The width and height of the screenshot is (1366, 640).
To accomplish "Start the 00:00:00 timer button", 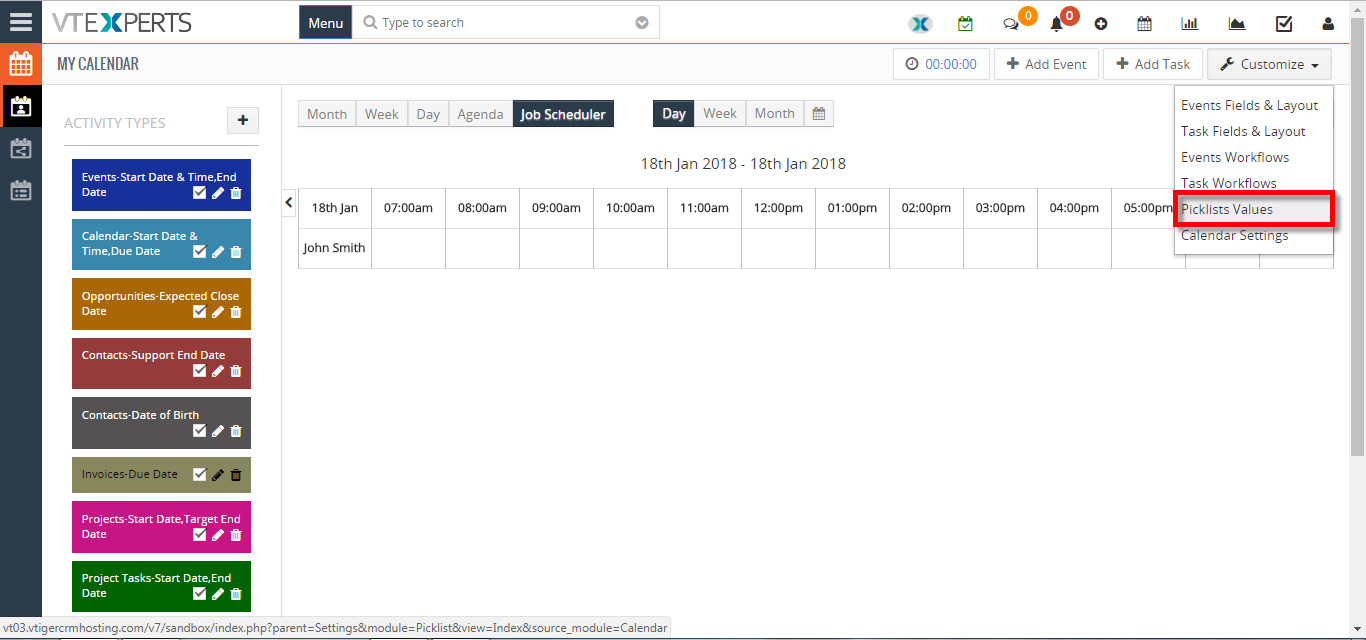I will point(941,64).
